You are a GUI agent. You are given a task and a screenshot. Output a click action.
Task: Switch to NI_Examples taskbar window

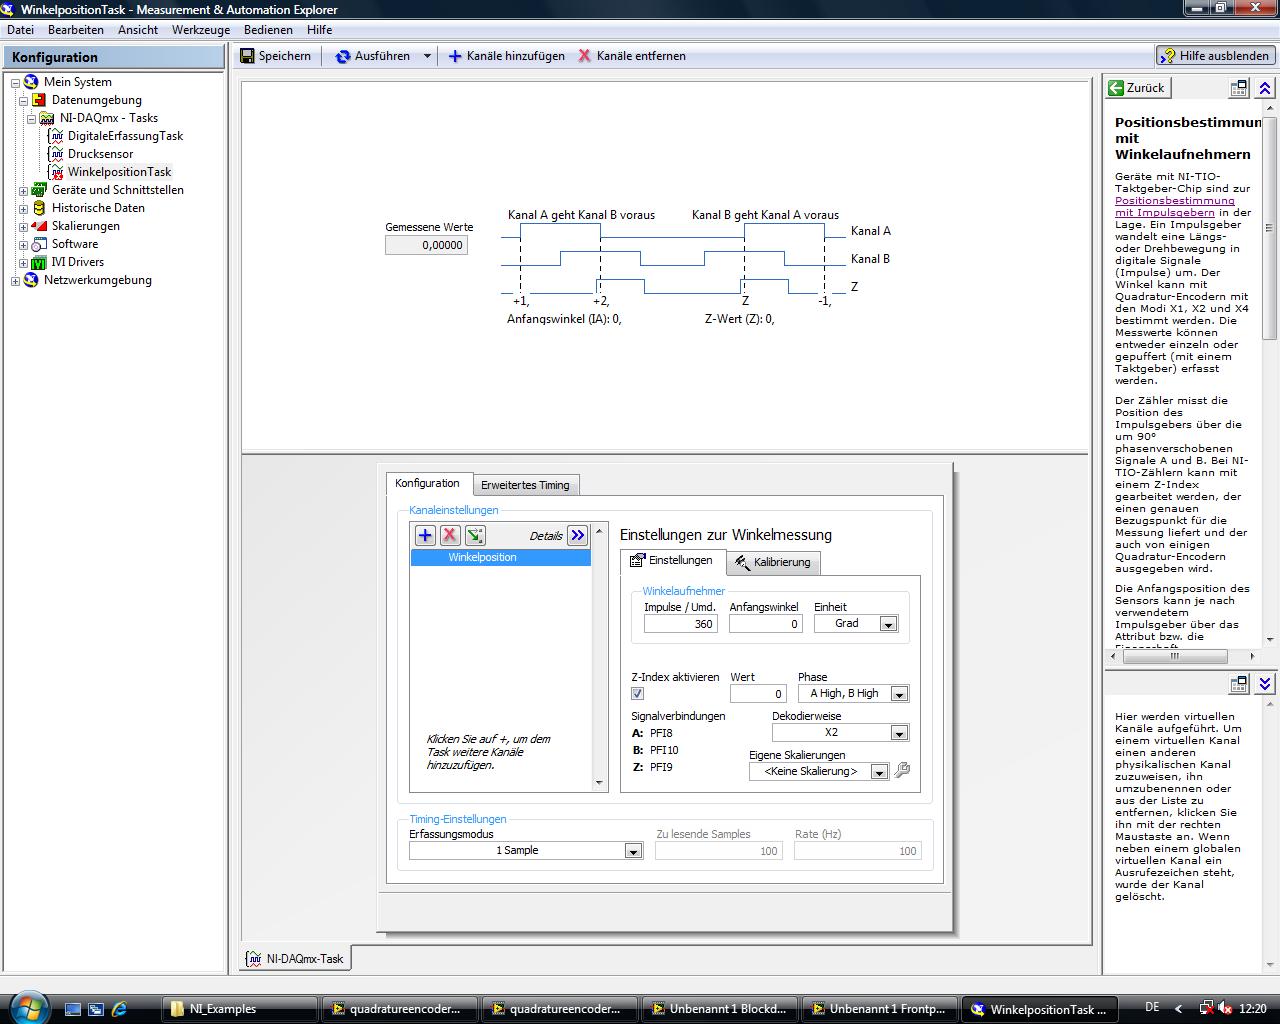click(x=240, y=1009)
